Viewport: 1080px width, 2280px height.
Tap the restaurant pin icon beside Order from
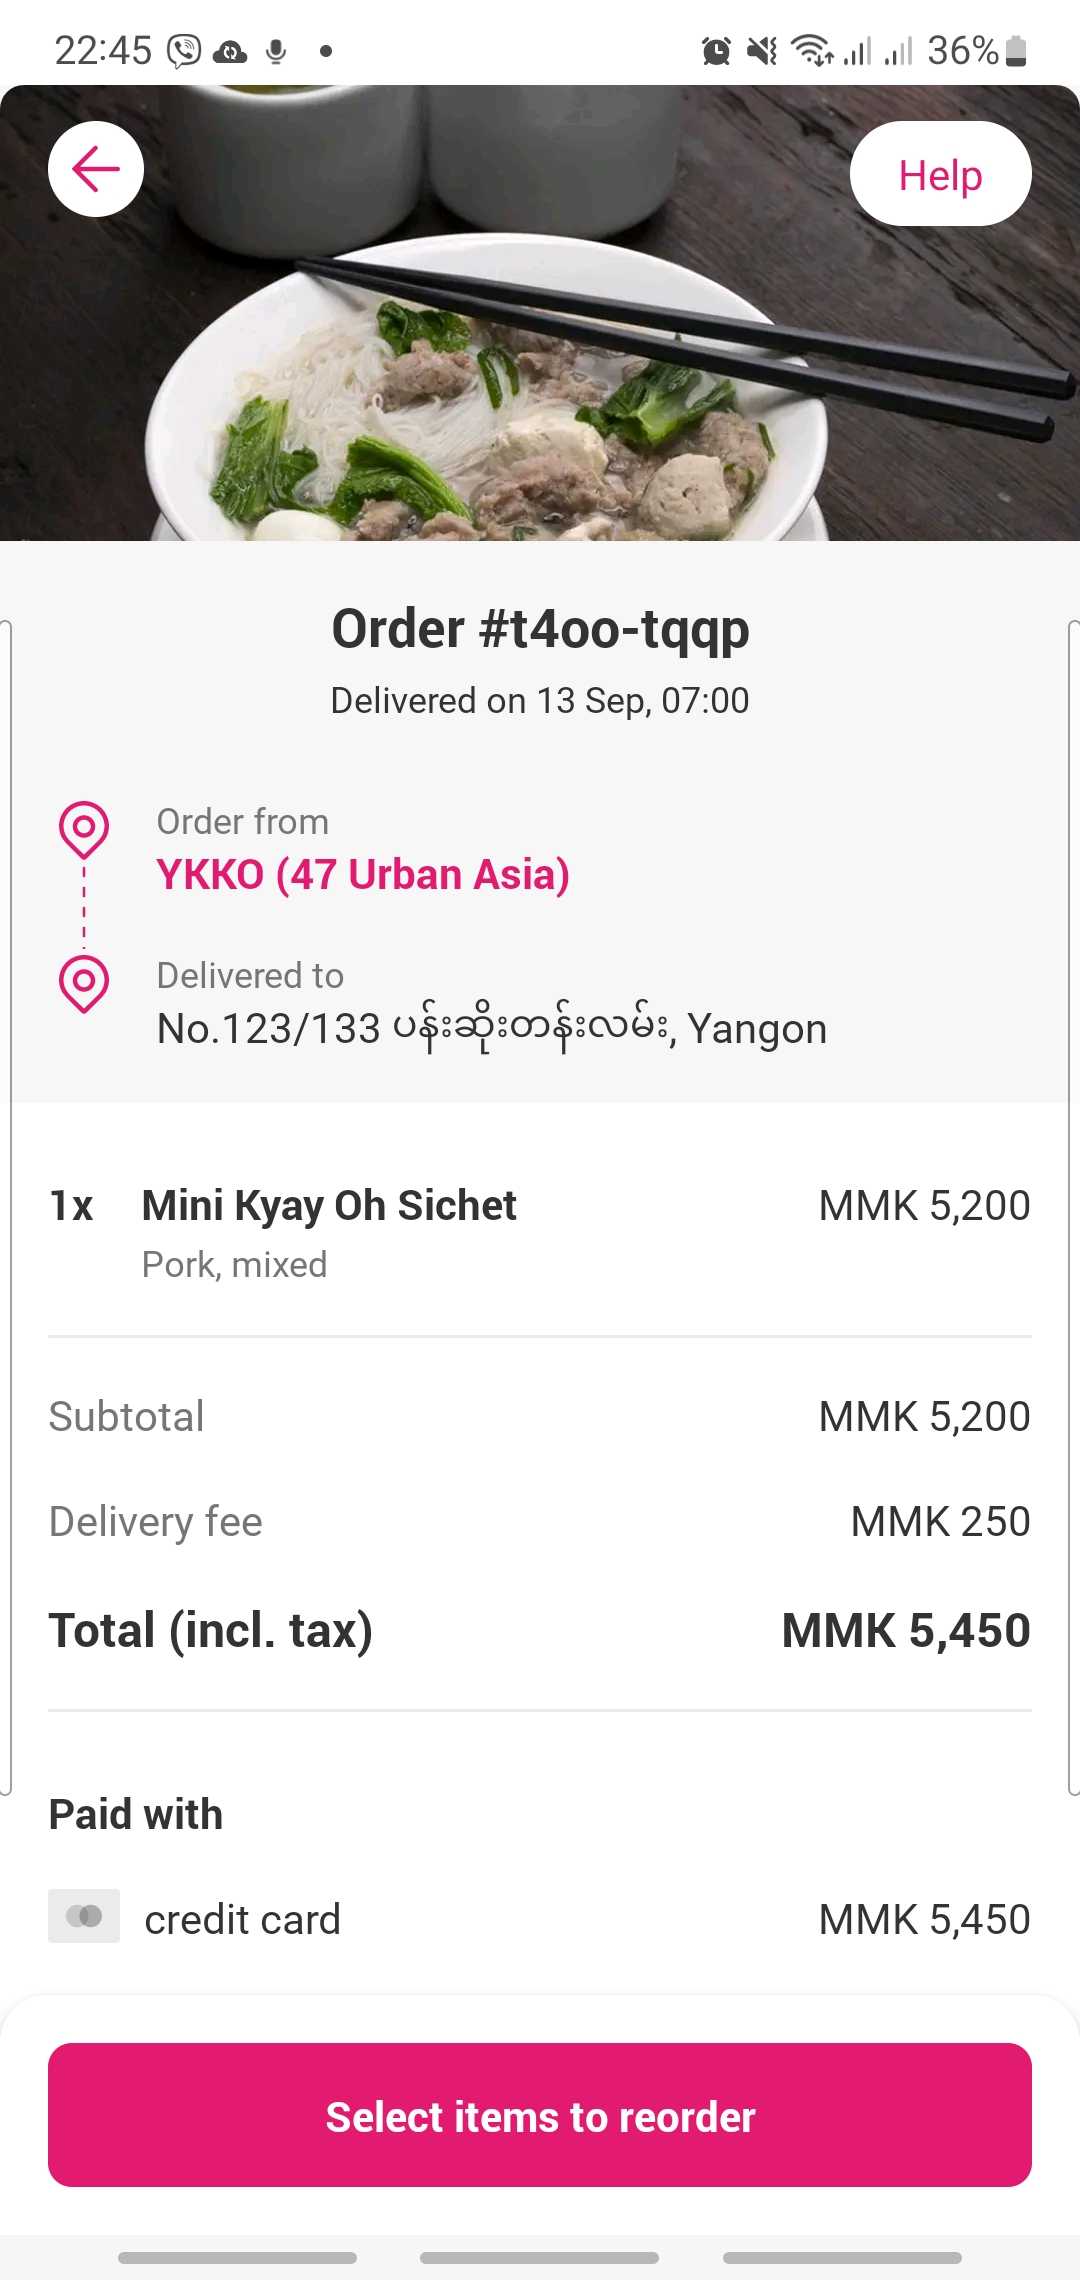(x=84, y=829)
